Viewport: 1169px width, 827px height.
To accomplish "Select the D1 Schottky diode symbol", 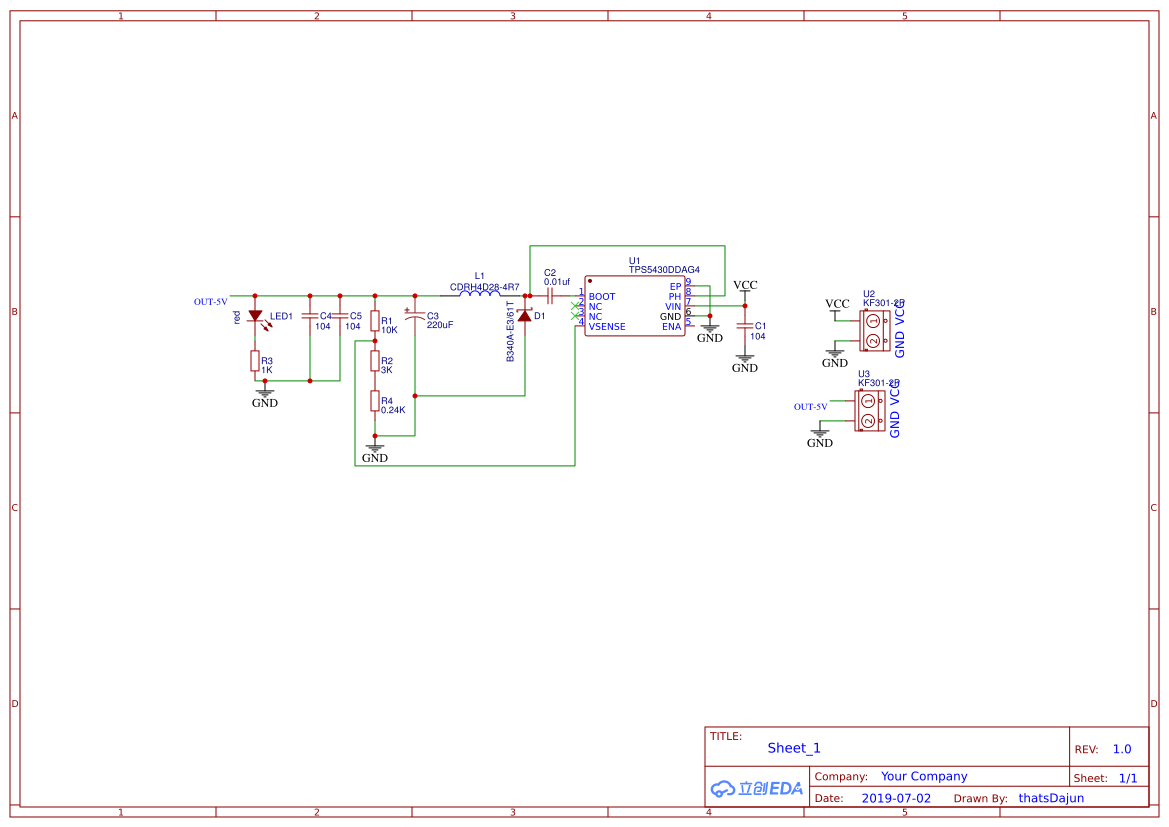I will pyautogui.click(x=524, y=316).
